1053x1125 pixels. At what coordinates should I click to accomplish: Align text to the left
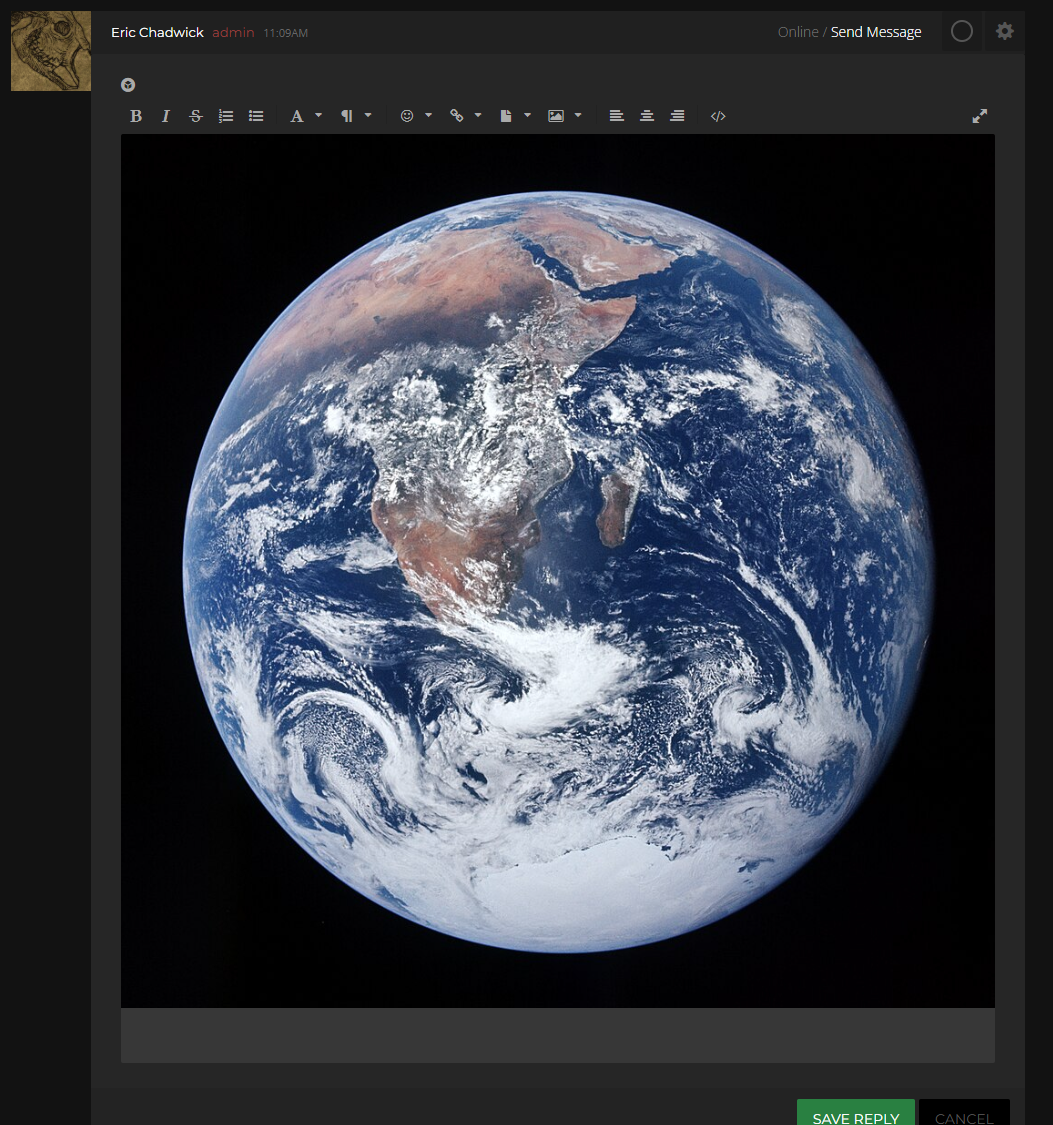coord(616,116)
